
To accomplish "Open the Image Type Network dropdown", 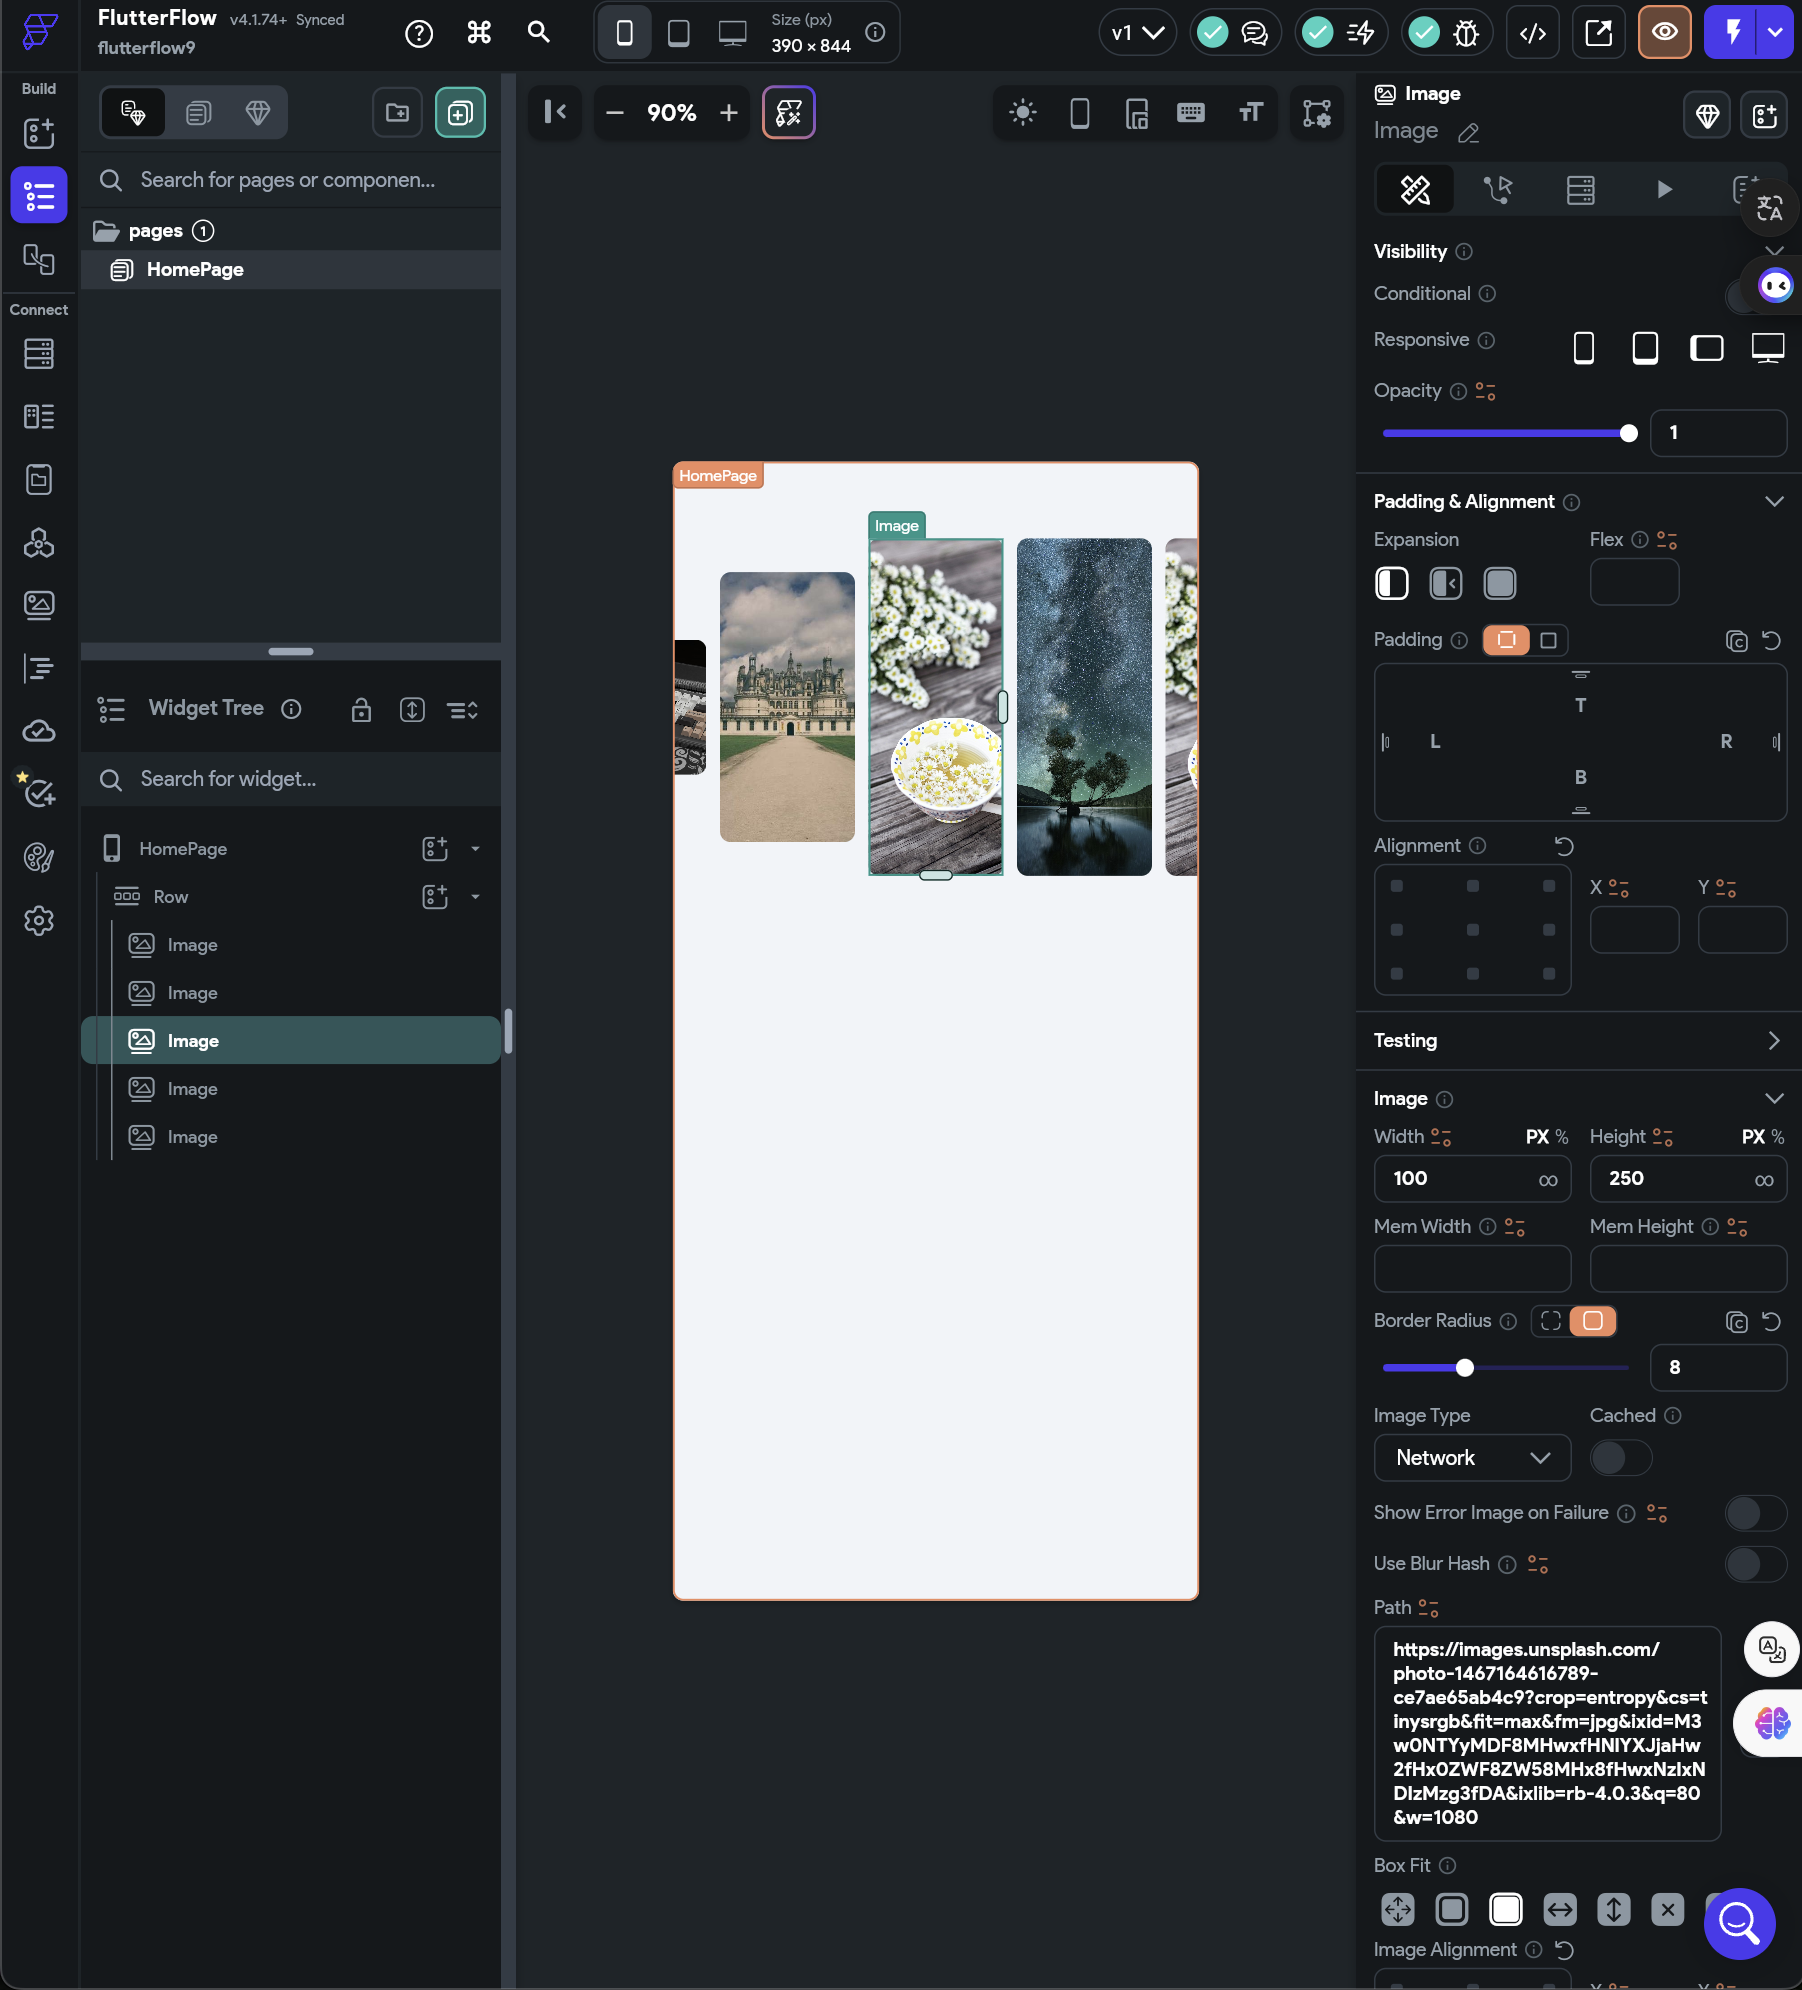I will (1472, 1458).
